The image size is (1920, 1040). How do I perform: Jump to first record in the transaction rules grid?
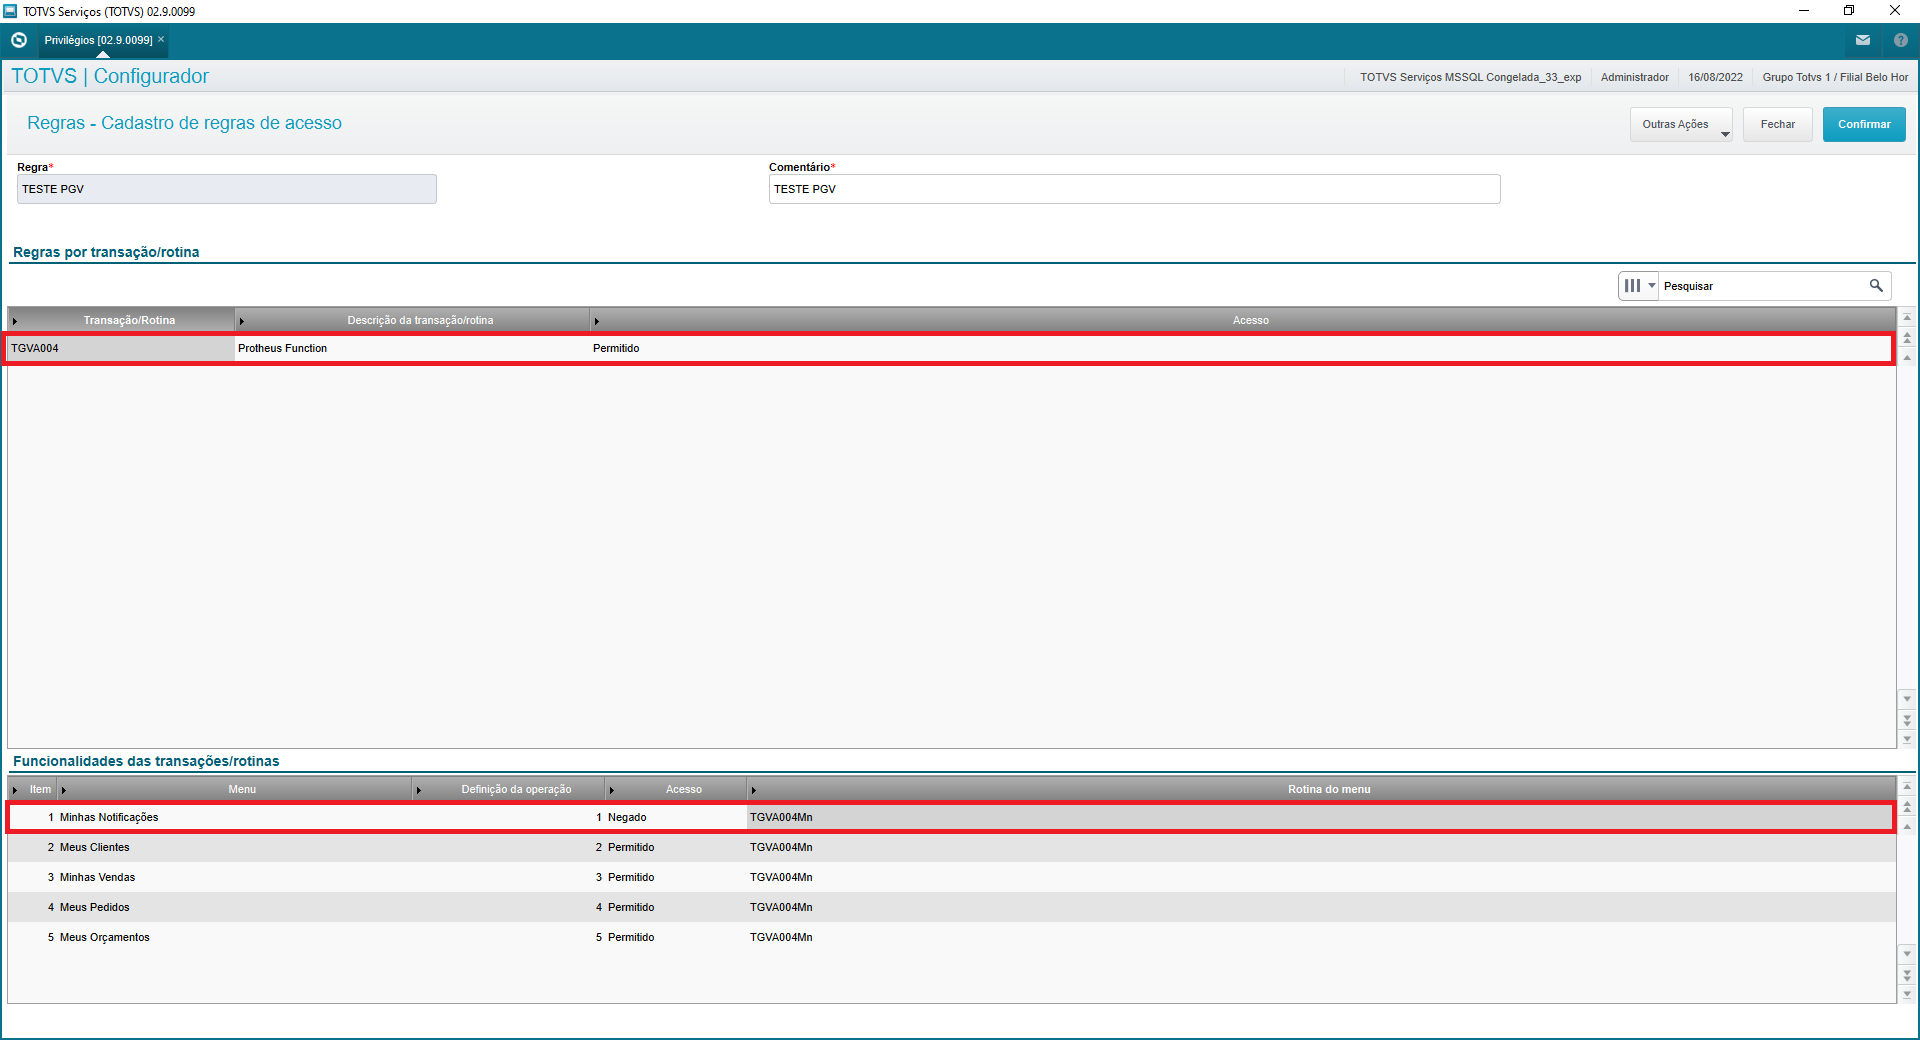1907,317
